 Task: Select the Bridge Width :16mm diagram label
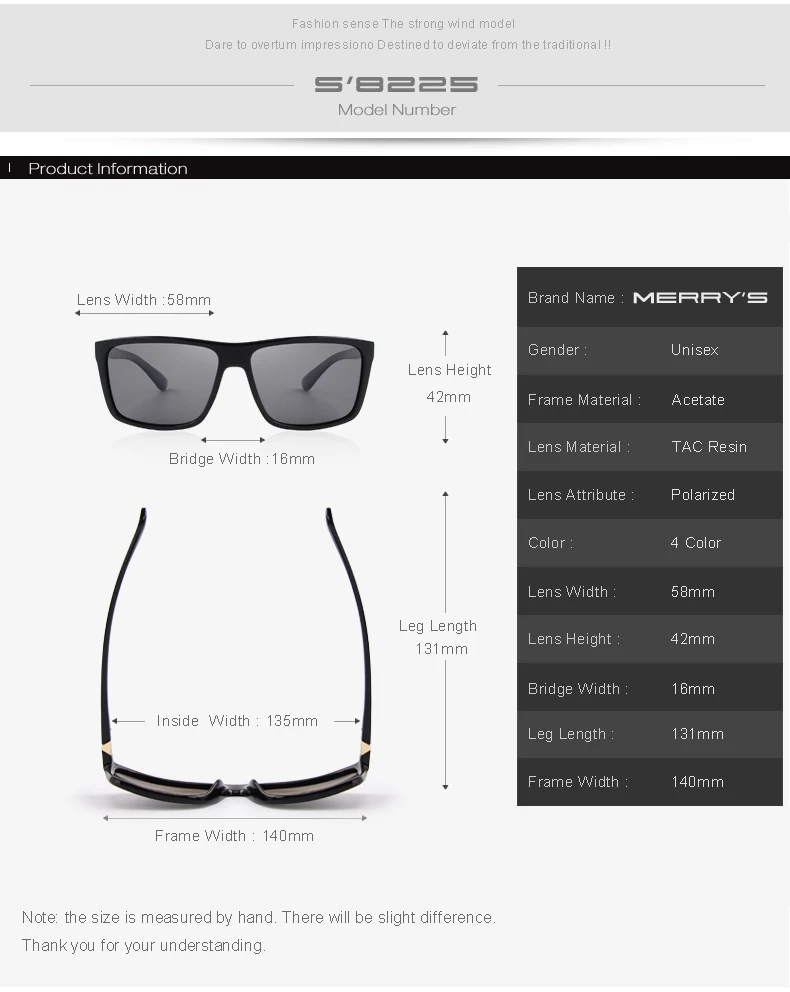(242, 459)
